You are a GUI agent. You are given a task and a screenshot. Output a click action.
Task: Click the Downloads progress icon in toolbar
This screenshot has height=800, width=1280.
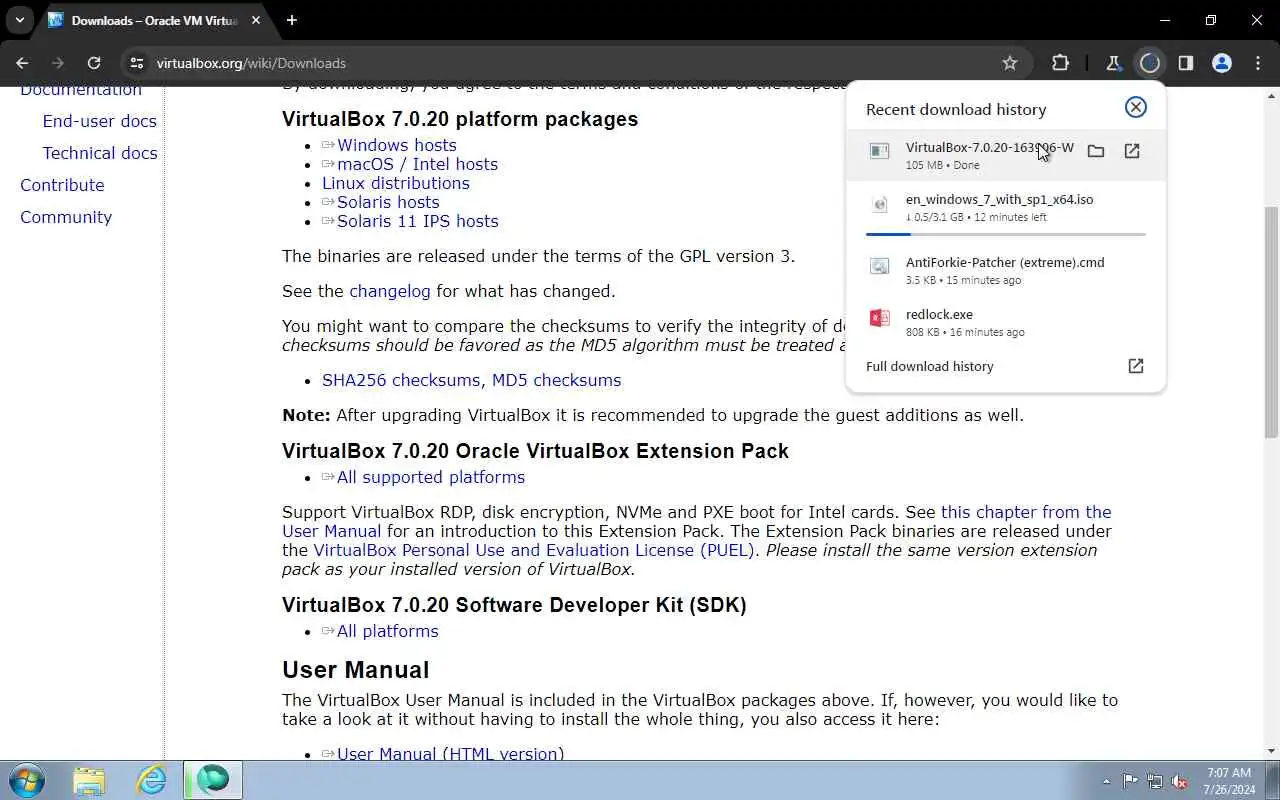pos(1149,63)
